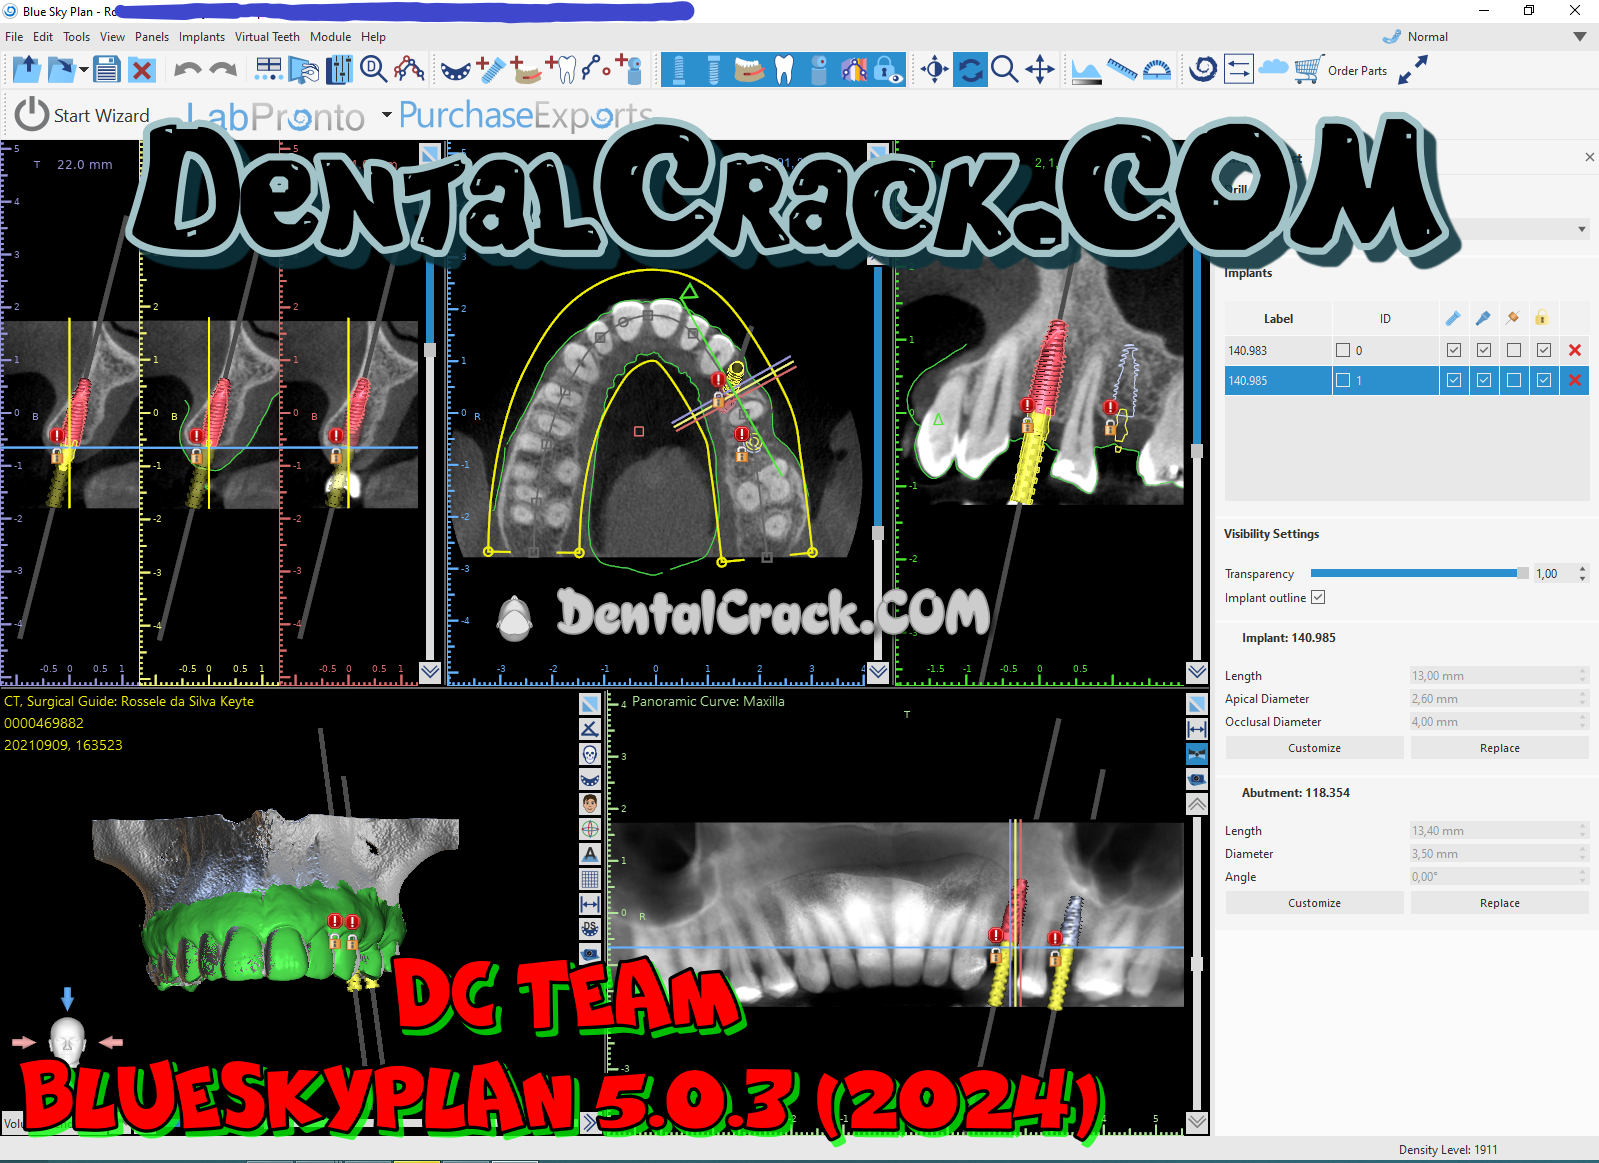This screenshot has width=1599, height=1163.
Task: Select the active rotate view tool
Action: pos(970,70)
